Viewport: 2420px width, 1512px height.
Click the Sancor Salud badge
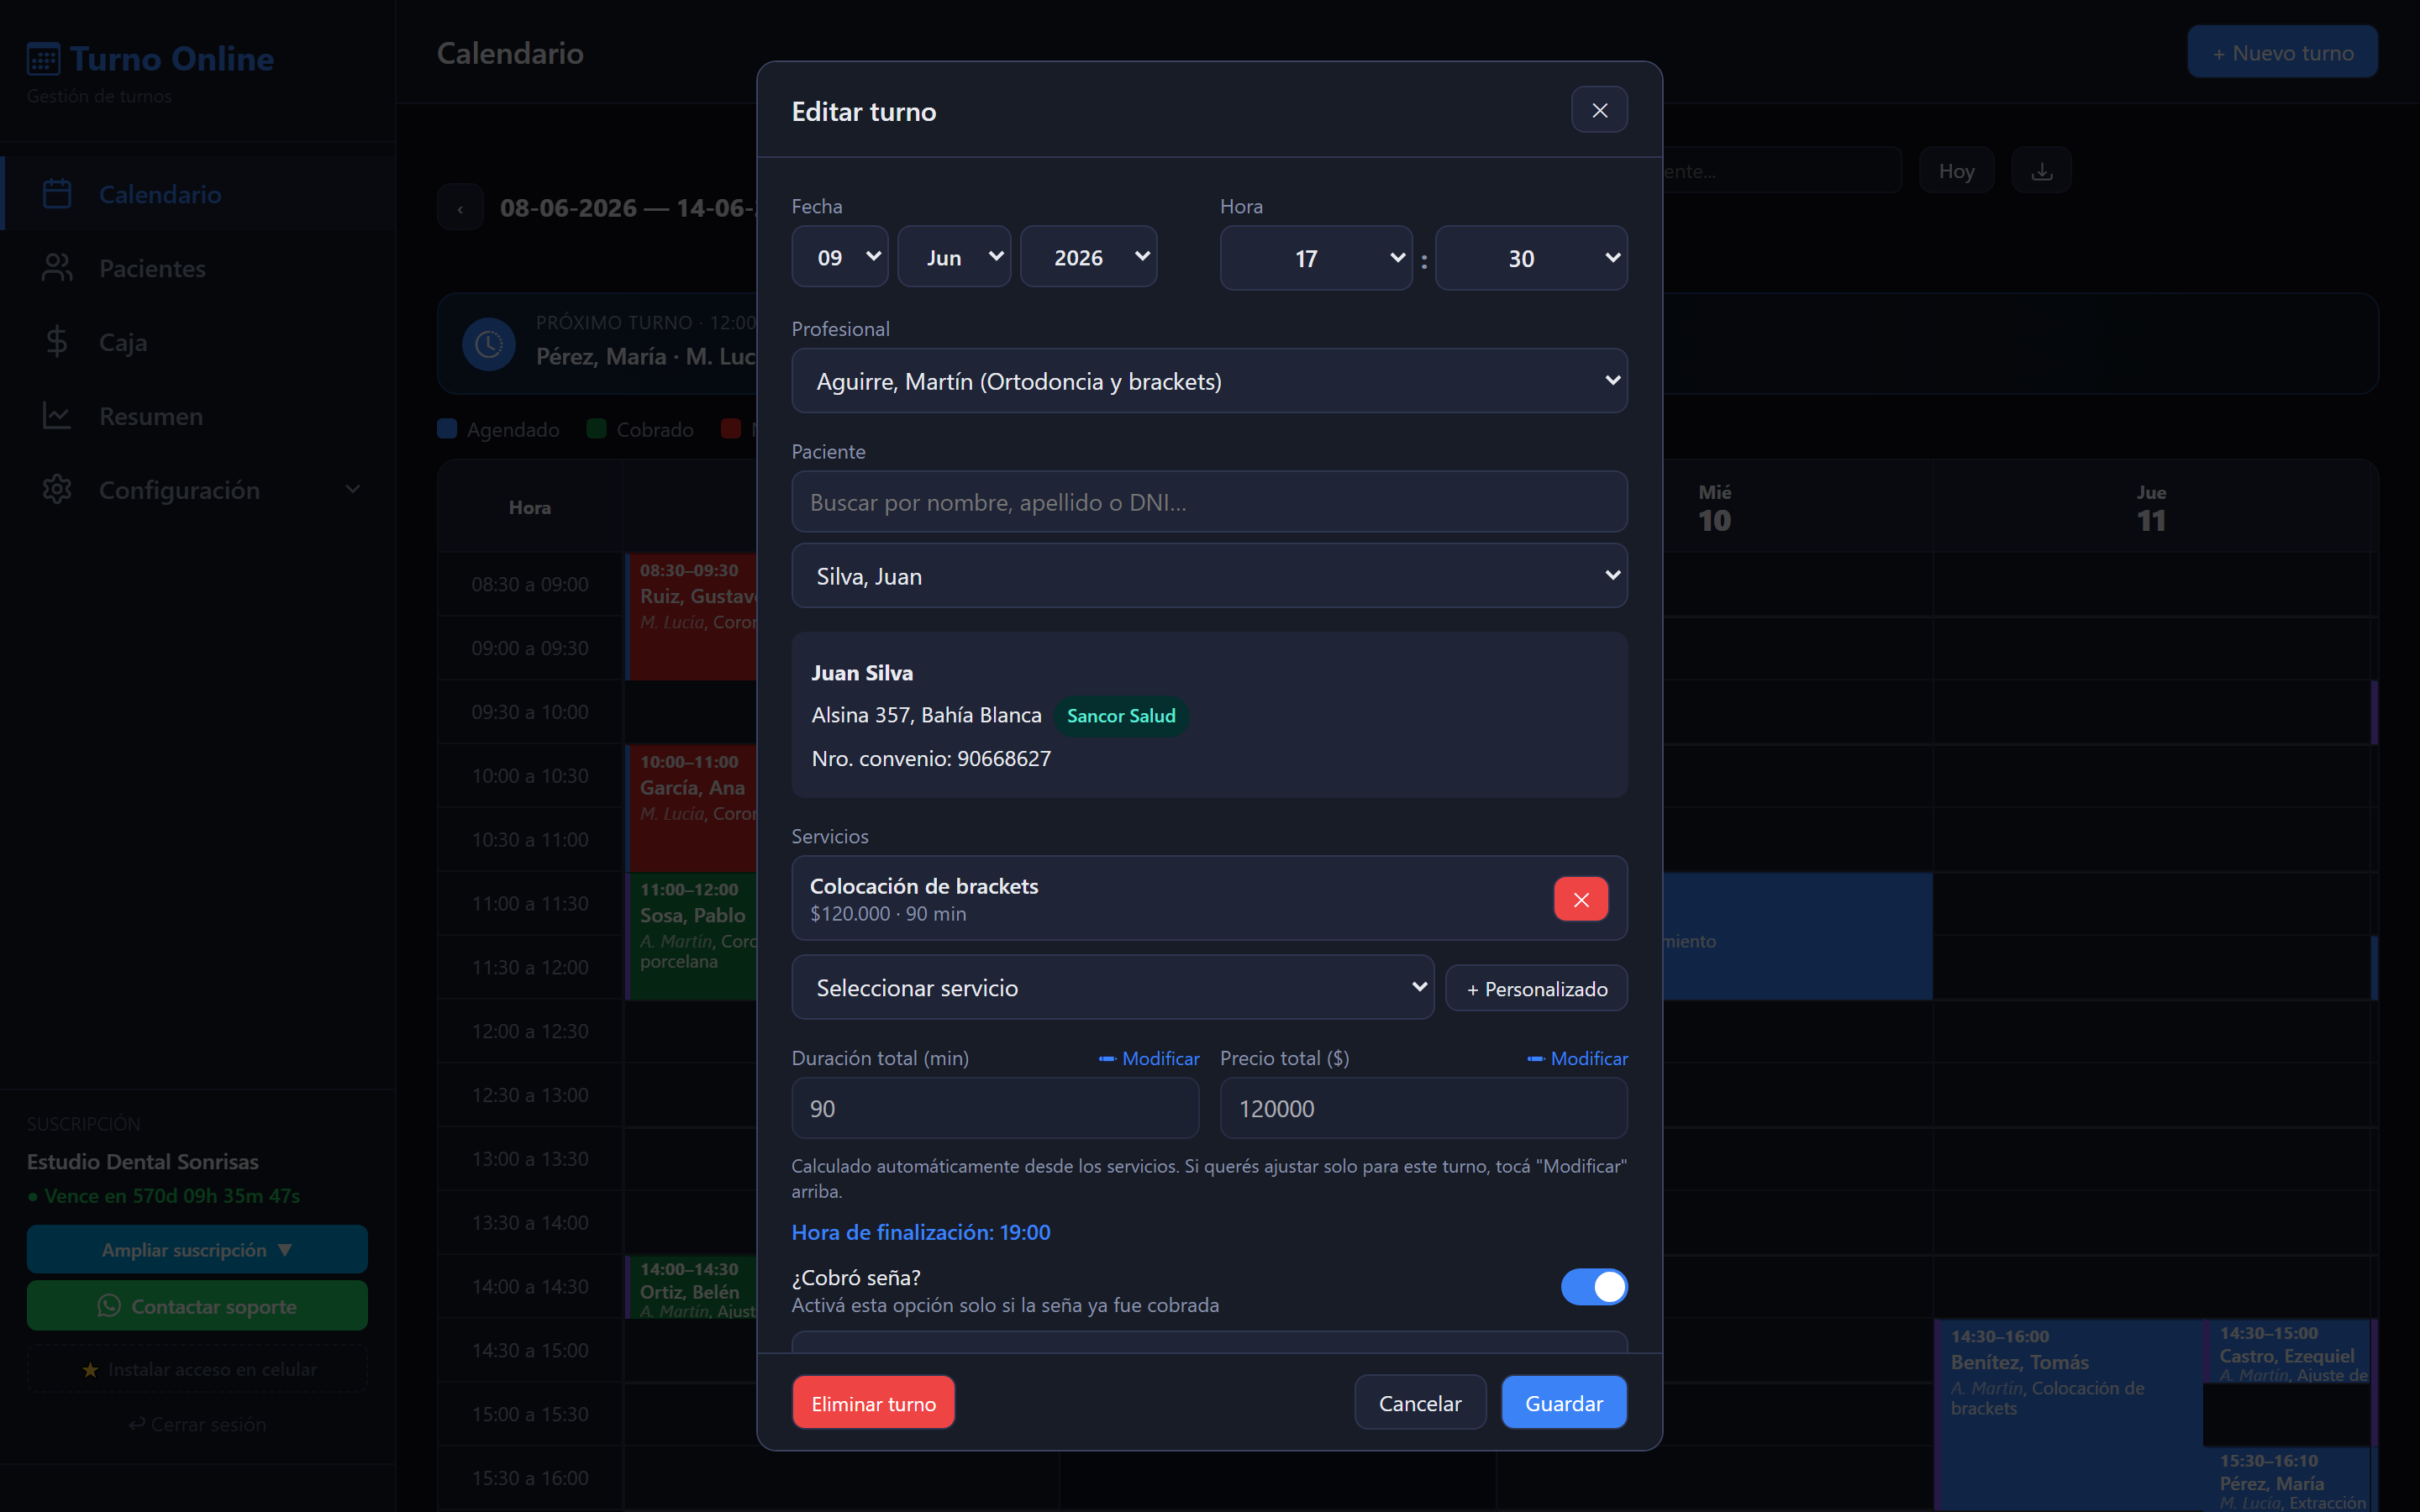point(1121,716)
